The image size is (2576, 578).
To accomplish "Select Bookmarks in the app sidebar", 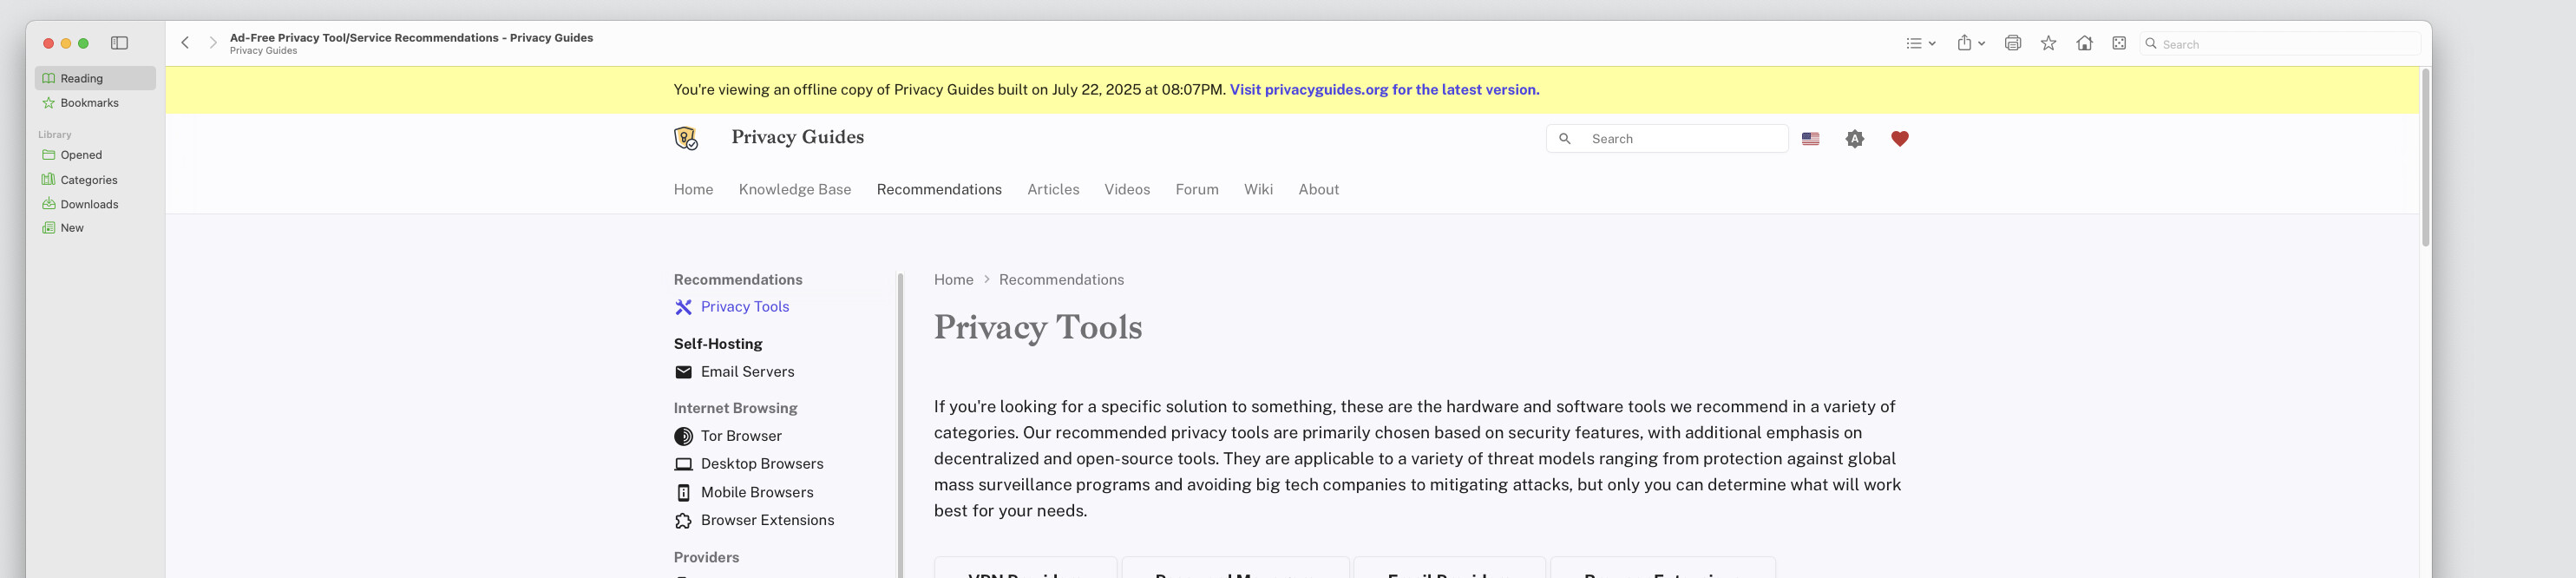I will [89, 103].
